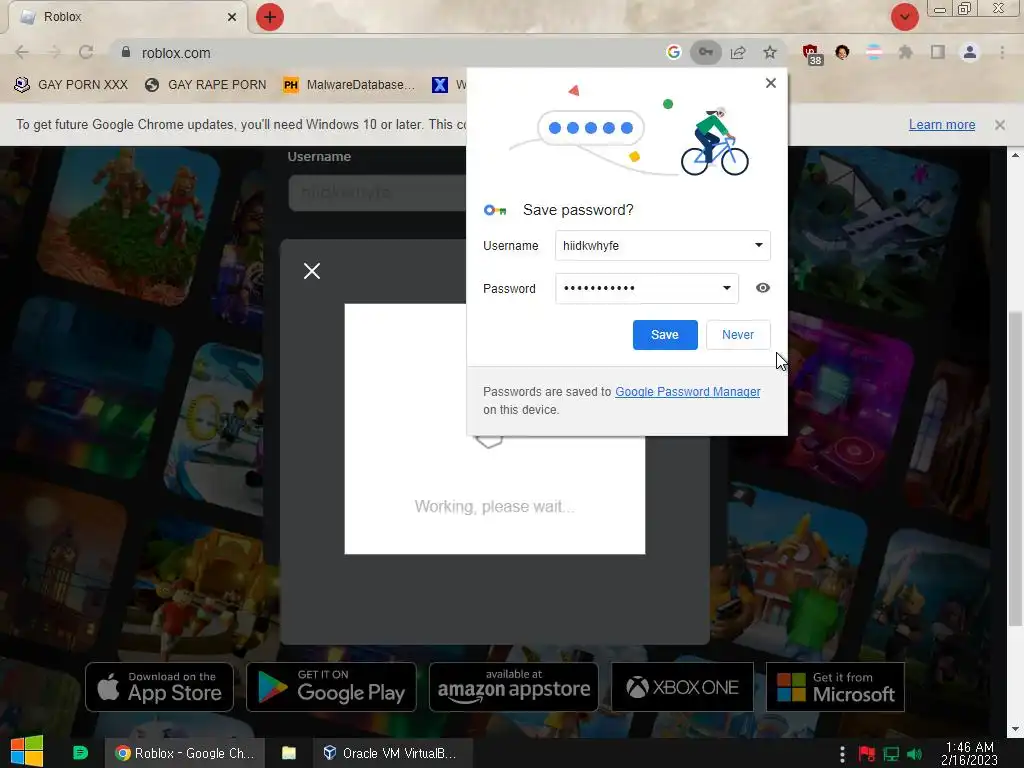The height and width of the screenshot is (768, 1024).
Task: Get it on Google Play badge
Action: 331,687
